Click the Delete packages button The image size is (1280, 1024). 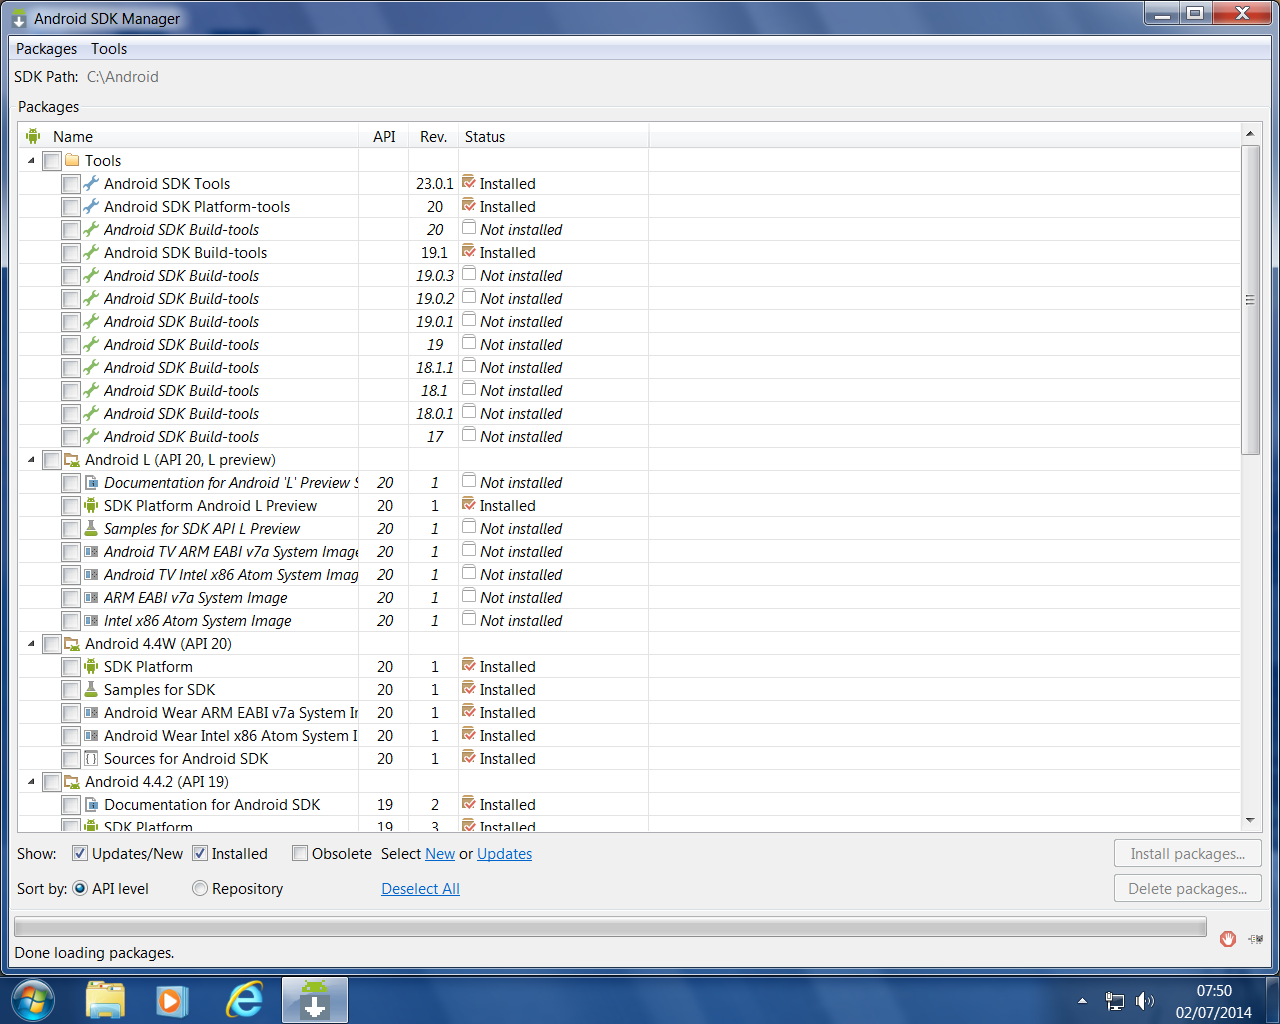(1188, 888)
